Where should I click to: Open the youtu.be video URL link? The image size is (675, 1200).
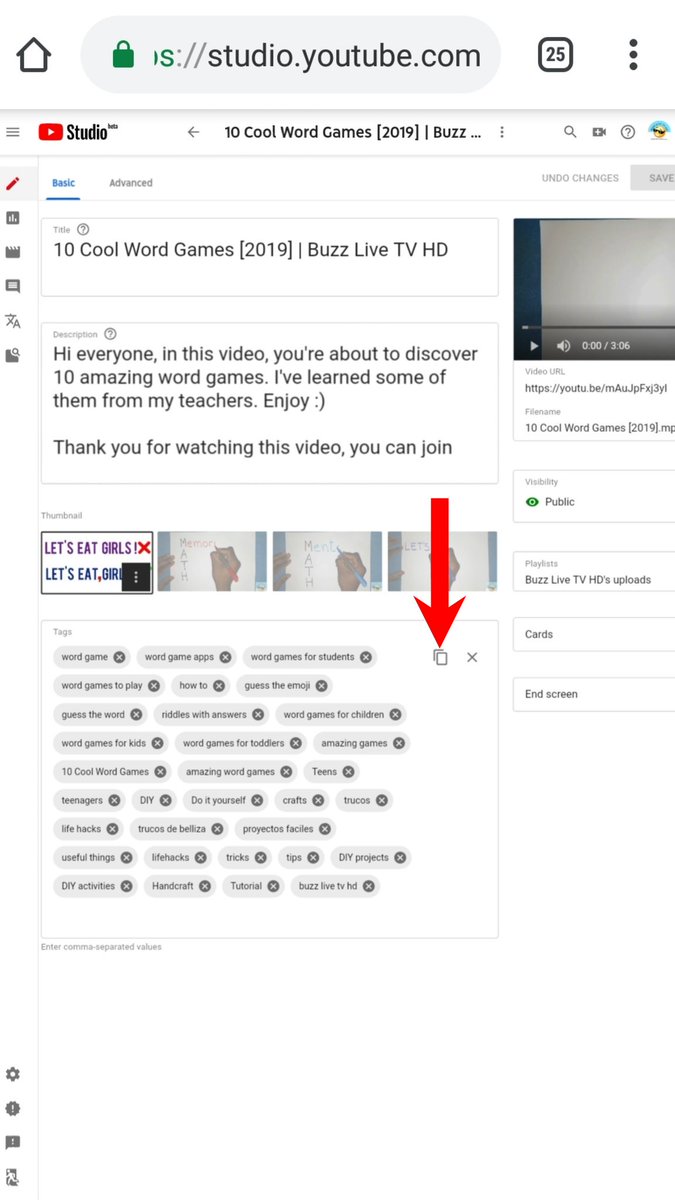596,388
